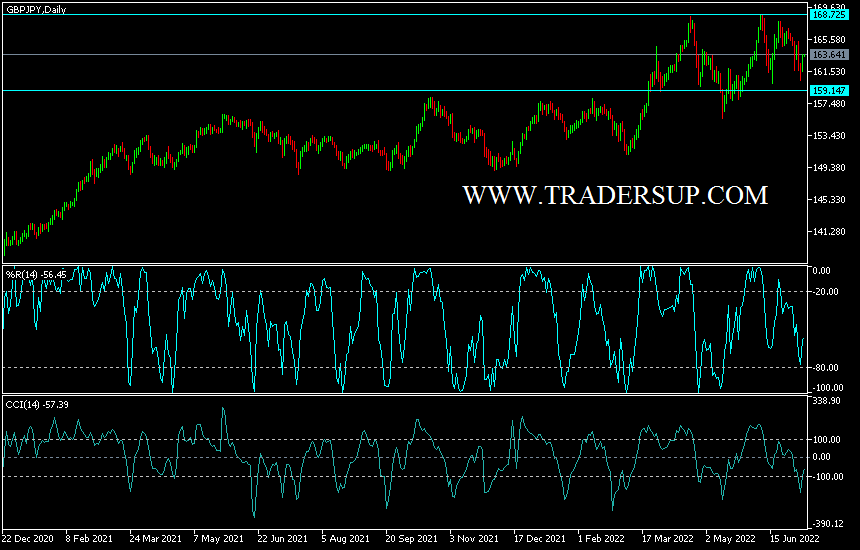Select the 3 Nov 2021 date label
Screen dimensions: 860x550
[474, 538]
